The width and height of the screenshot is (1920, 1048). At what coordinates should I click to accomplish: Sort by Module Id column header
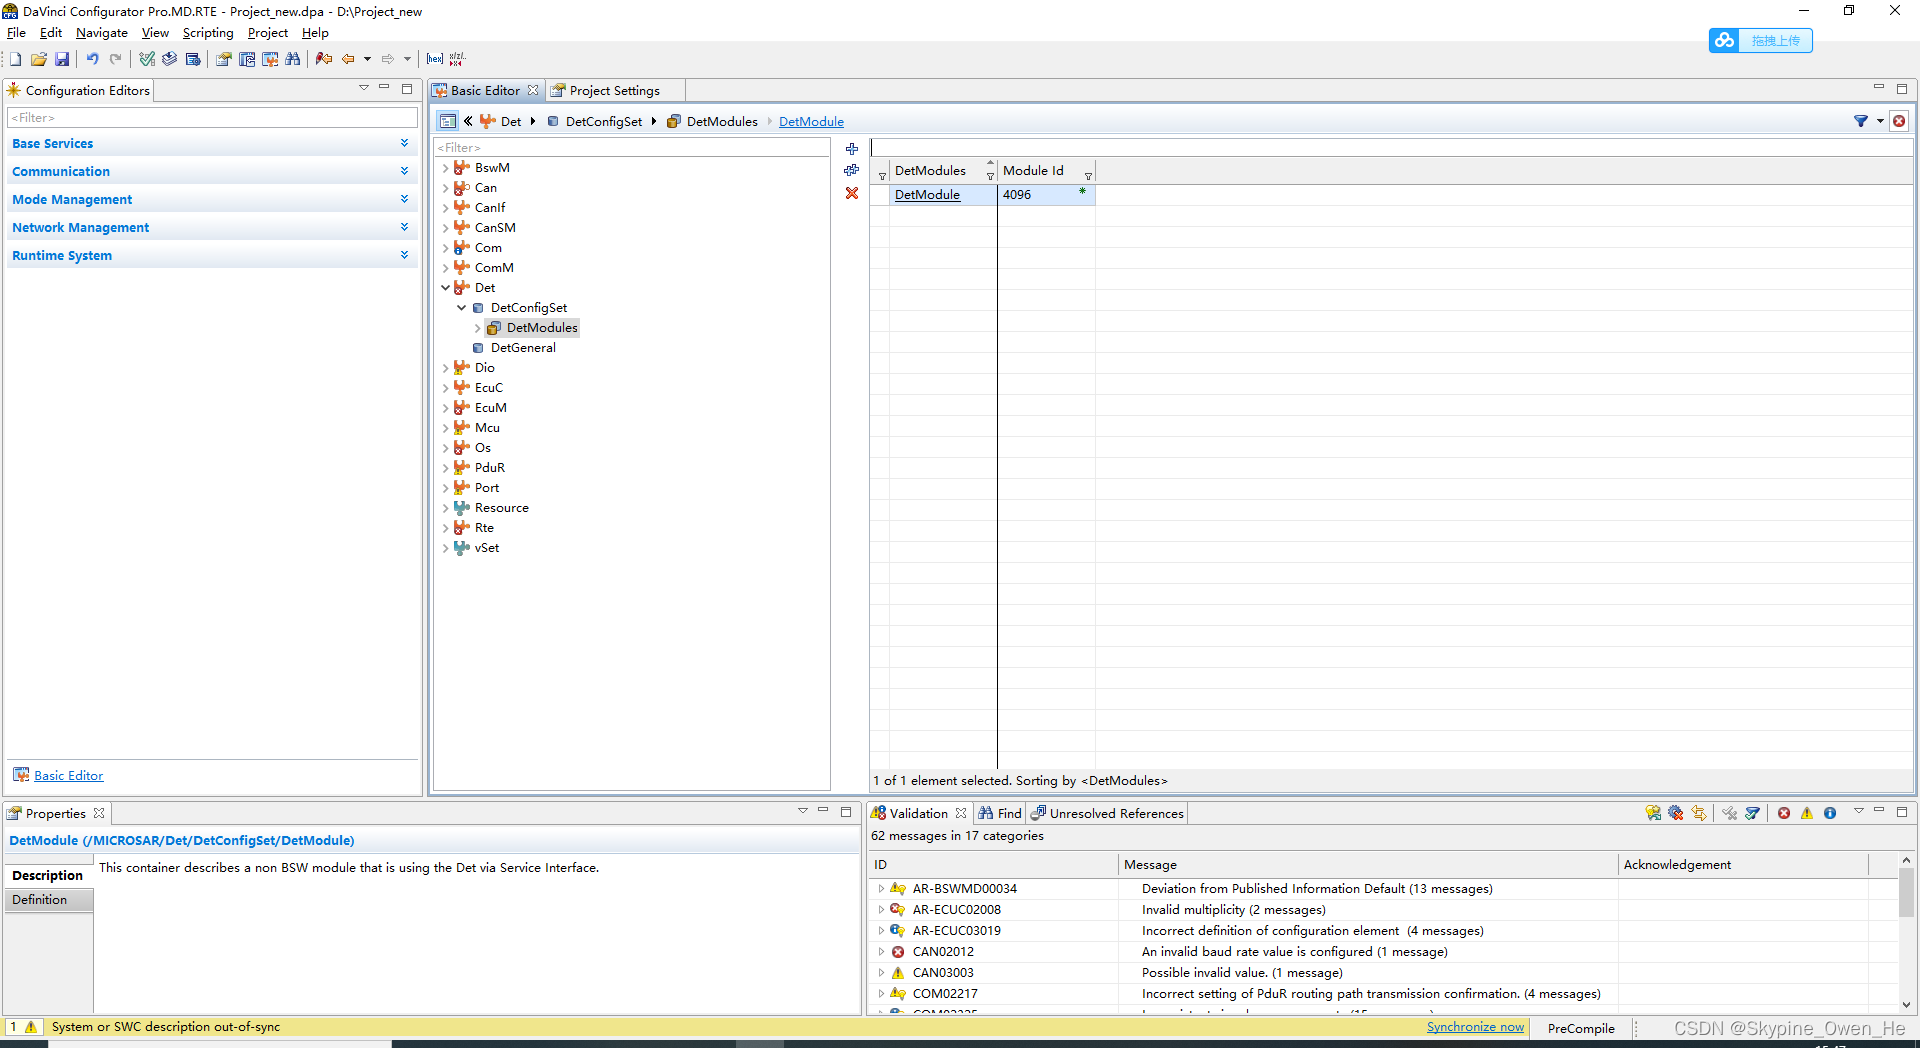[1045, 171]
